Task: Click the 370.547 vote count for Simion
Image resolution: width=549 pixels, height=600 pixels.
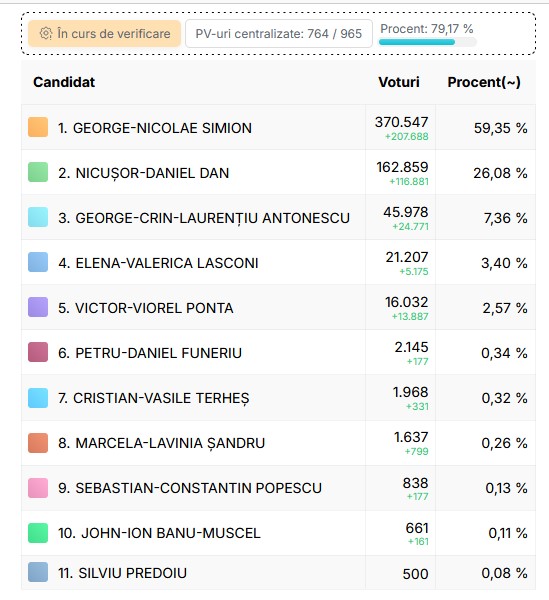Action: point(401,122)
